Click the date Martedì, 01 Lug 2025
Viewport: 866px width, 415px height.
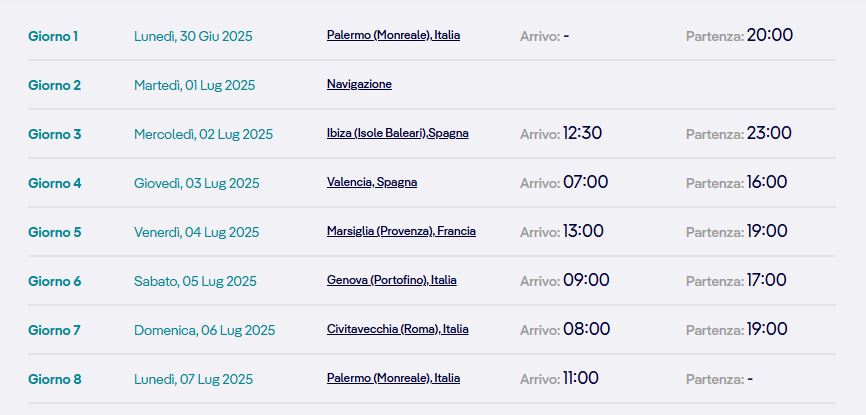[194, 86]
